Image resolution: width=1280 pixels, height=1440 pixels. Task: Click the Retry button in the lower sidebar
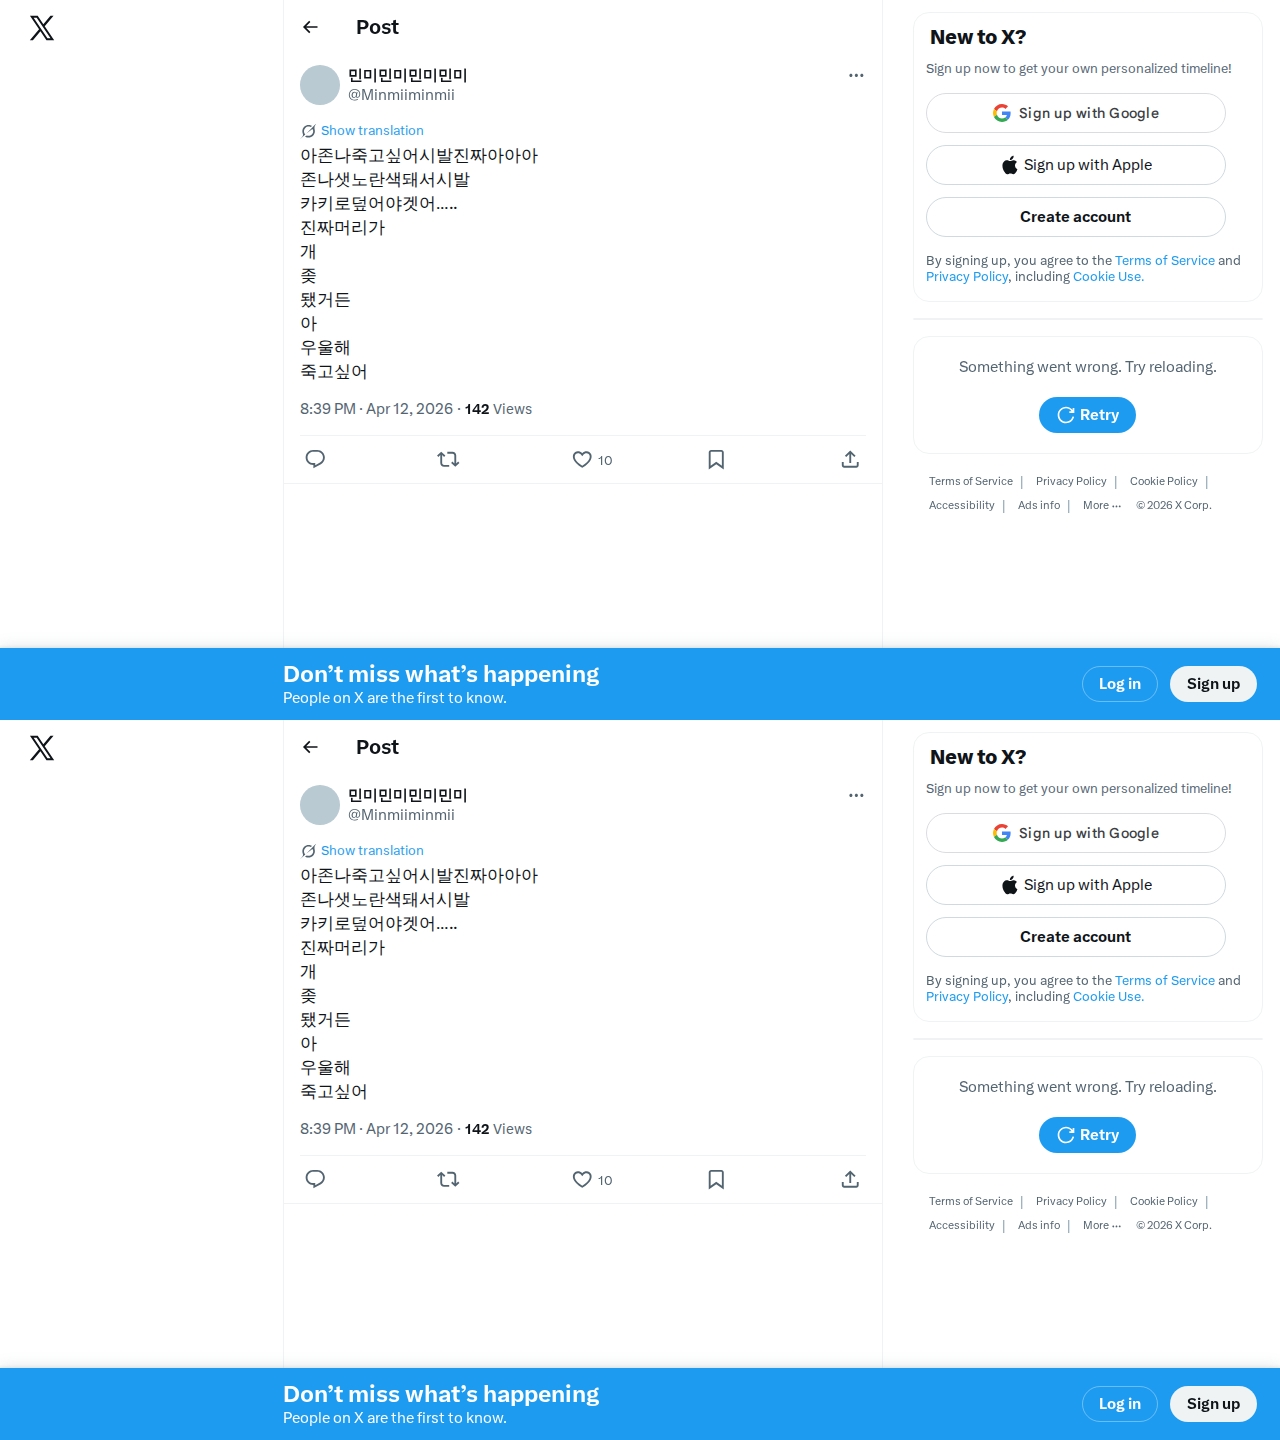pos(1087,1135)
